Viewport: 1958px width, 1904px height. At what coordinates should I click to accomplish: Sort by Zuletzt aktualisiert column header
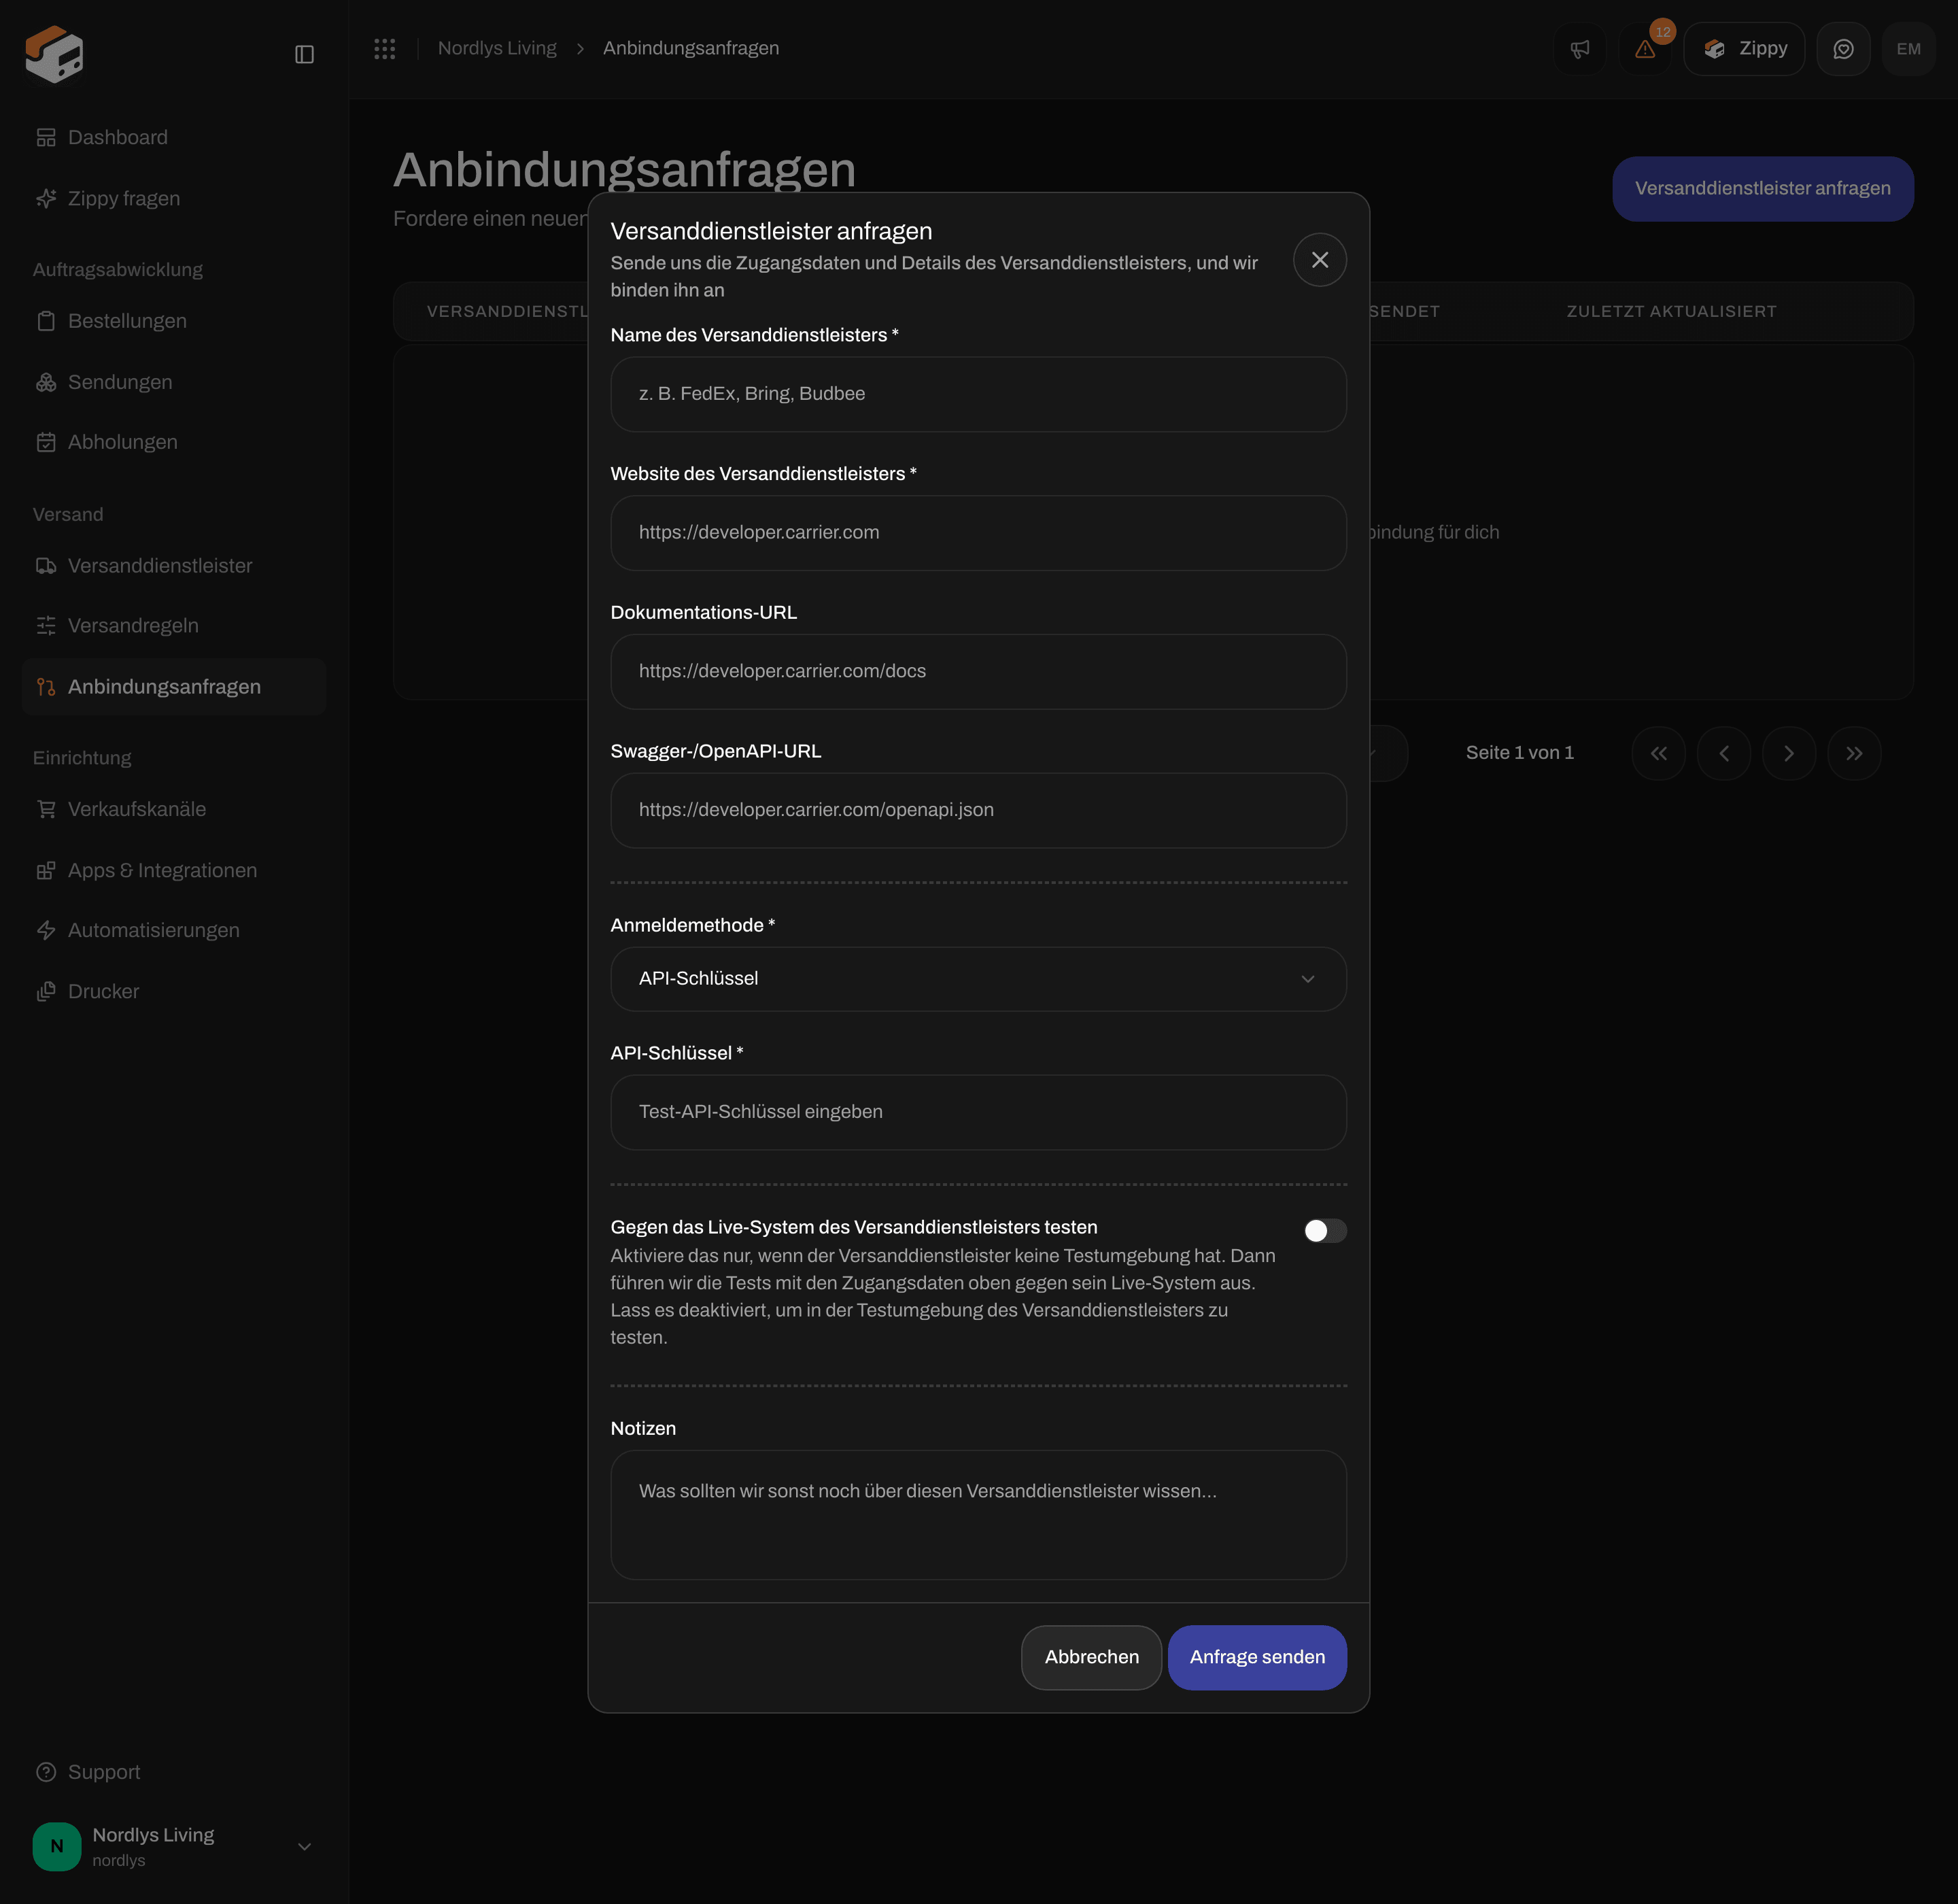1671,311
